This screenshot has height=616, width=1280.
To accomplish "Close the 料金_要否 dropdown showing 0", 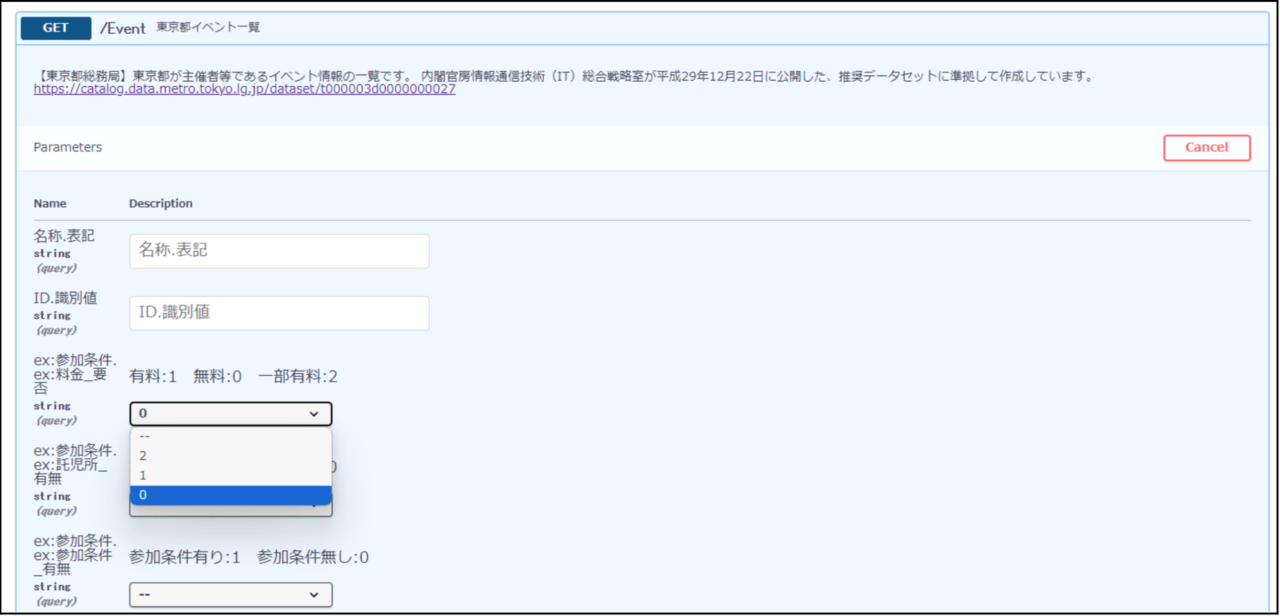I will point(231,413).
